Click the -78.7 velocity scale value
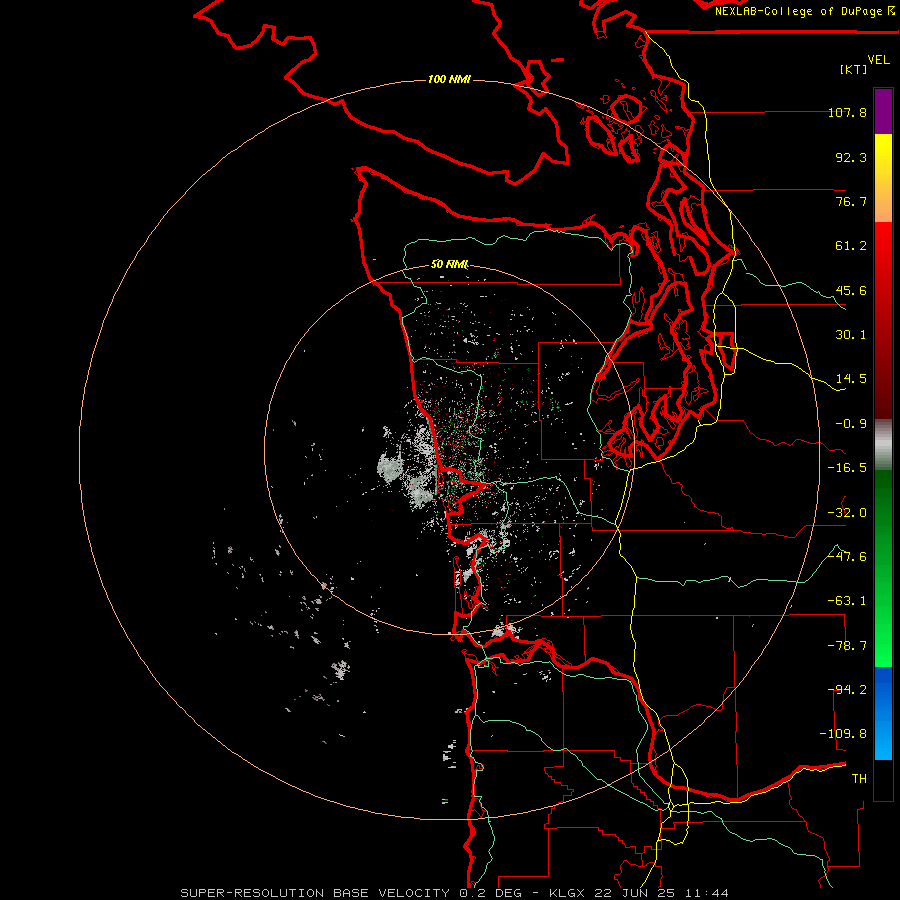 tap(847, 646)
